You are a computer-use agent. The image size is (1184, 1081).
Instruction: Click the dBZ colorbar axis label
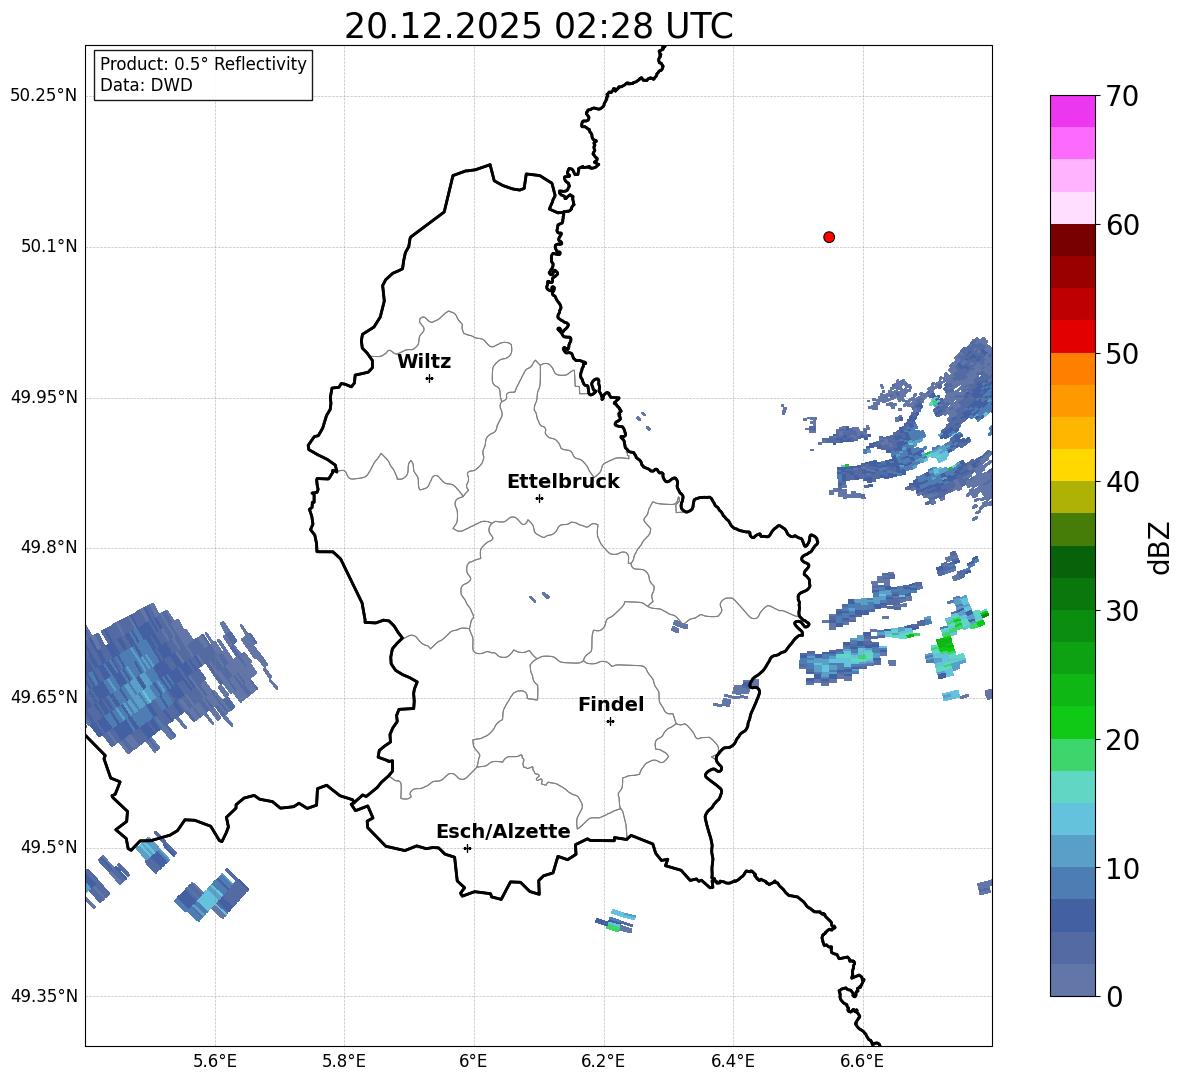pos(1161,547)
